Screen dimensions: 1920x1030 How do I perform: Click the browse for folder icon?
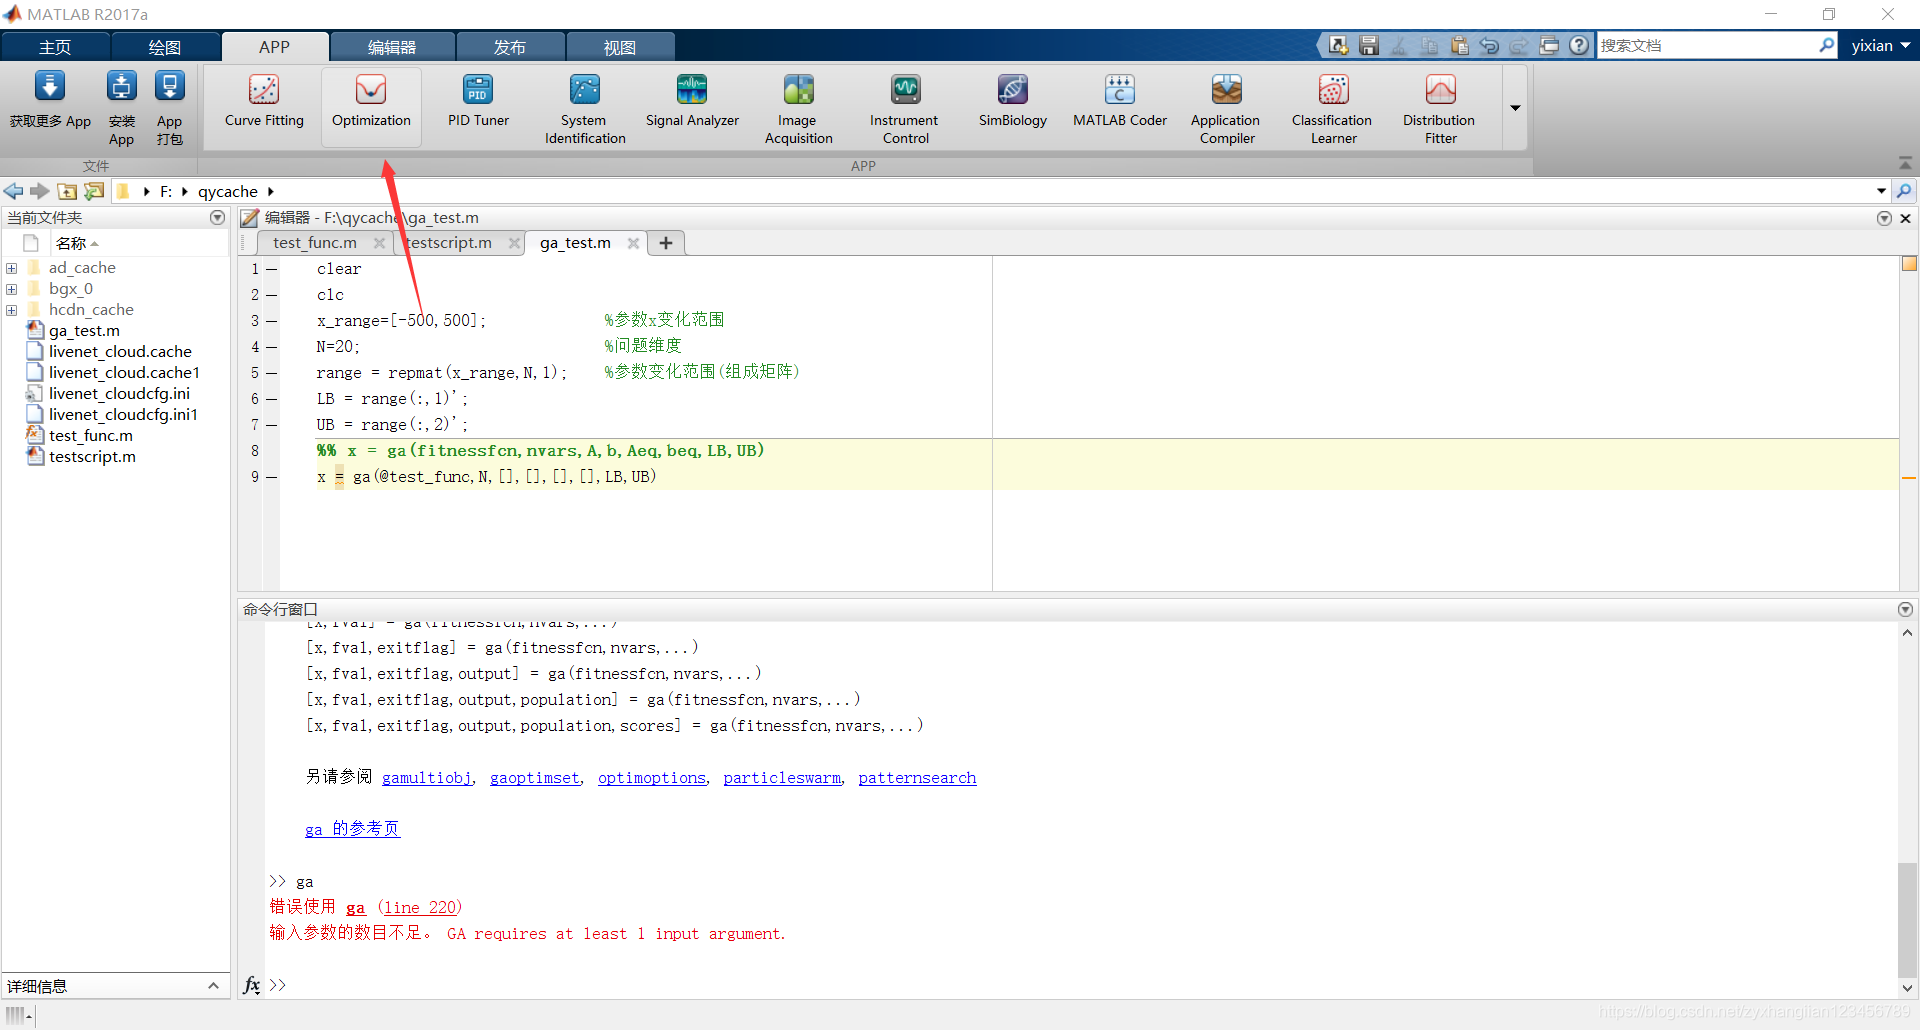[94, 191]
